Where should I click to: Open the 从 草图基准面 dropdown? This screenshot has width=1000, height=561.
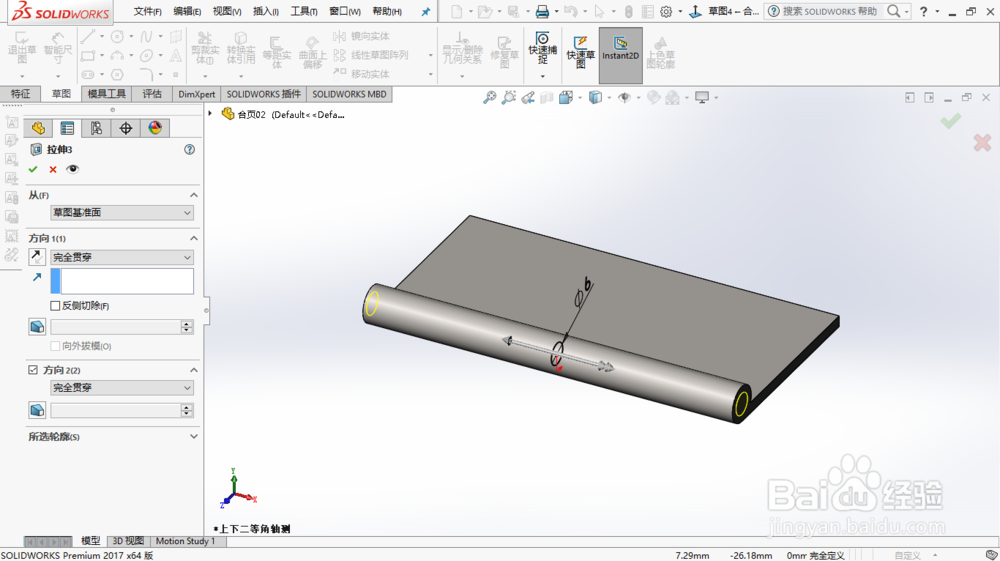pyautogui.click(x=122, y=212)
